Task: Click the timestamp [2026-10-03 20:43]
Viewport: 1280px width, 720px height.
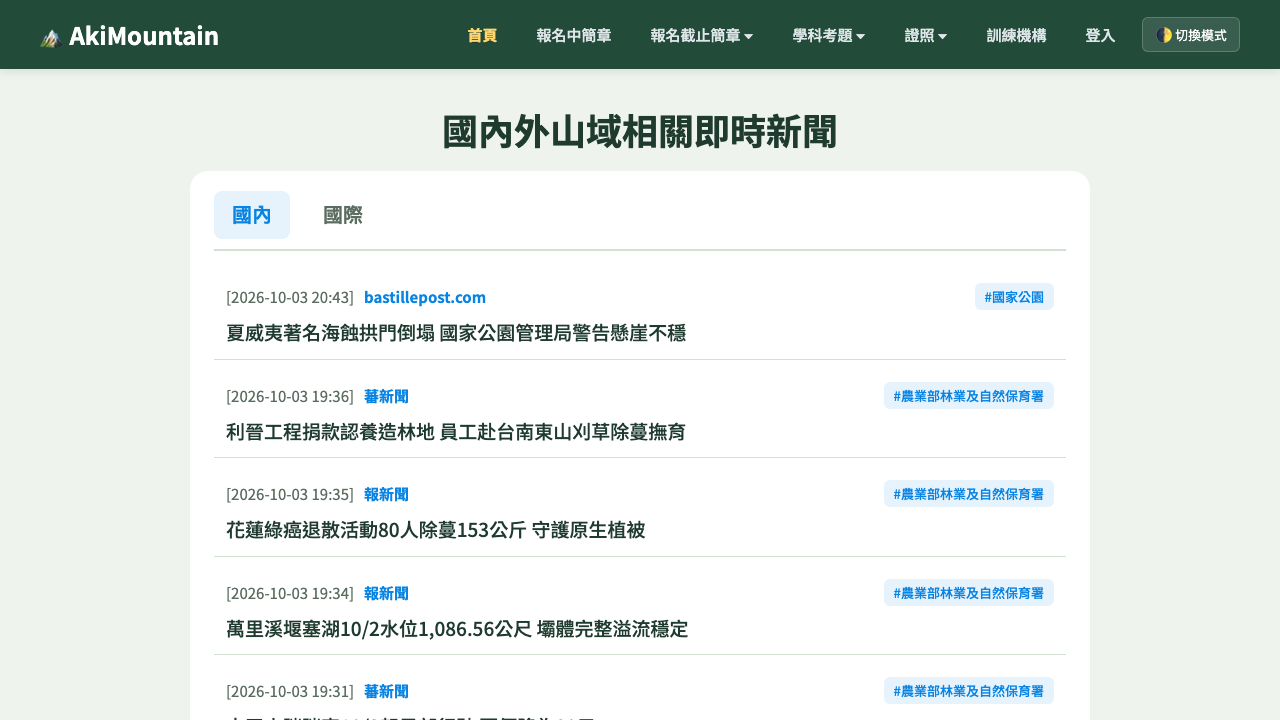Action: coord(290,297)
